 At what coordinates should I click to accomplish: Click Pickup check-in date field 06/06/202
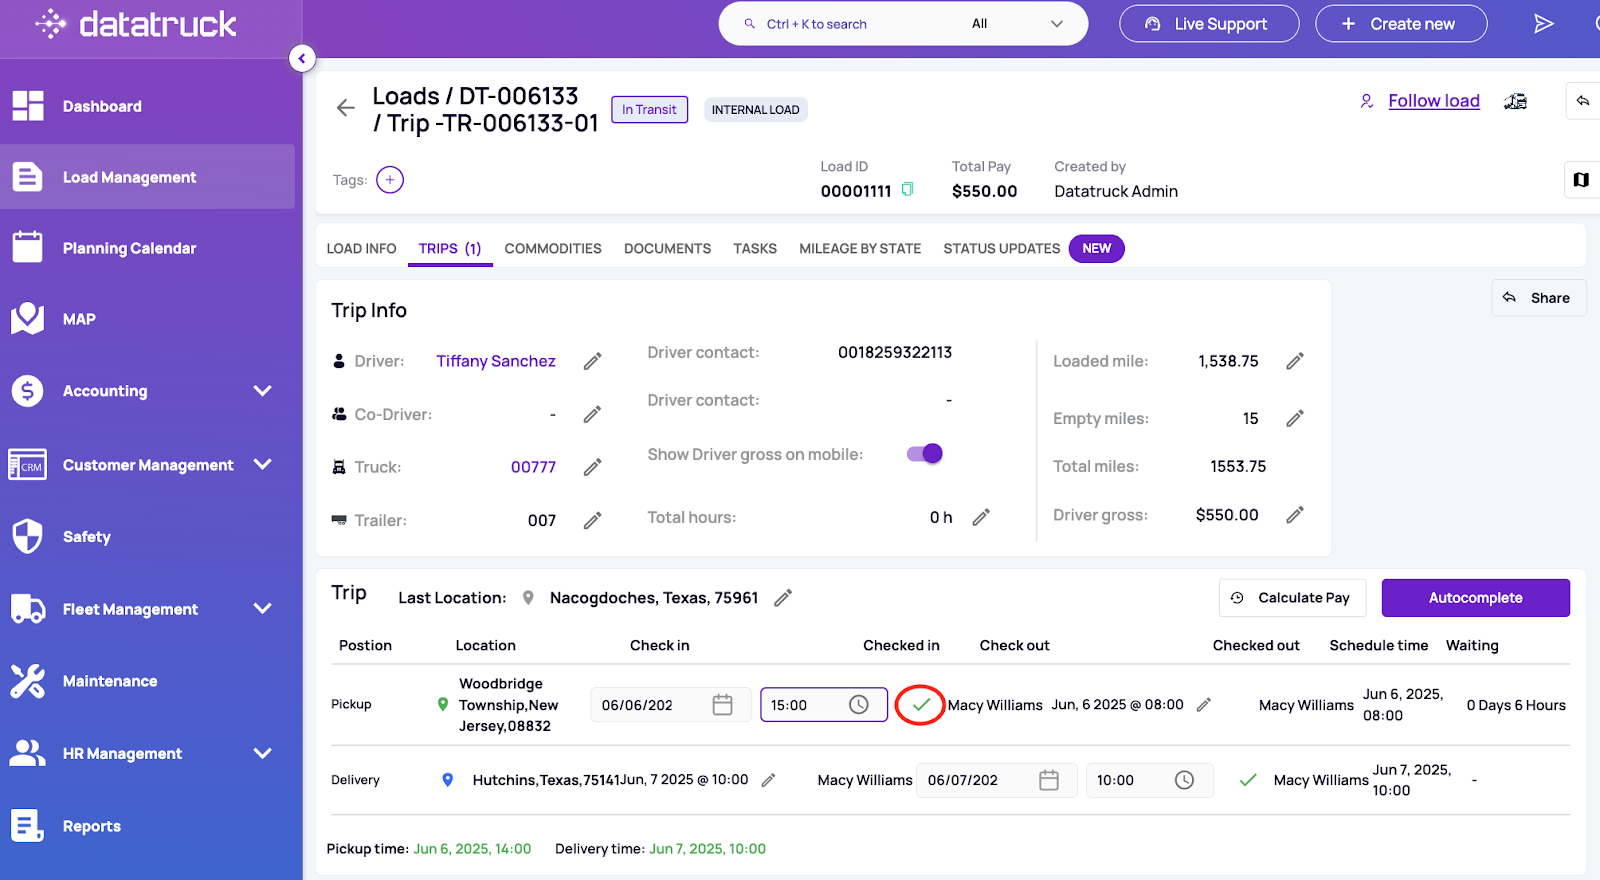pyautogui.click(x=670, y=705)
